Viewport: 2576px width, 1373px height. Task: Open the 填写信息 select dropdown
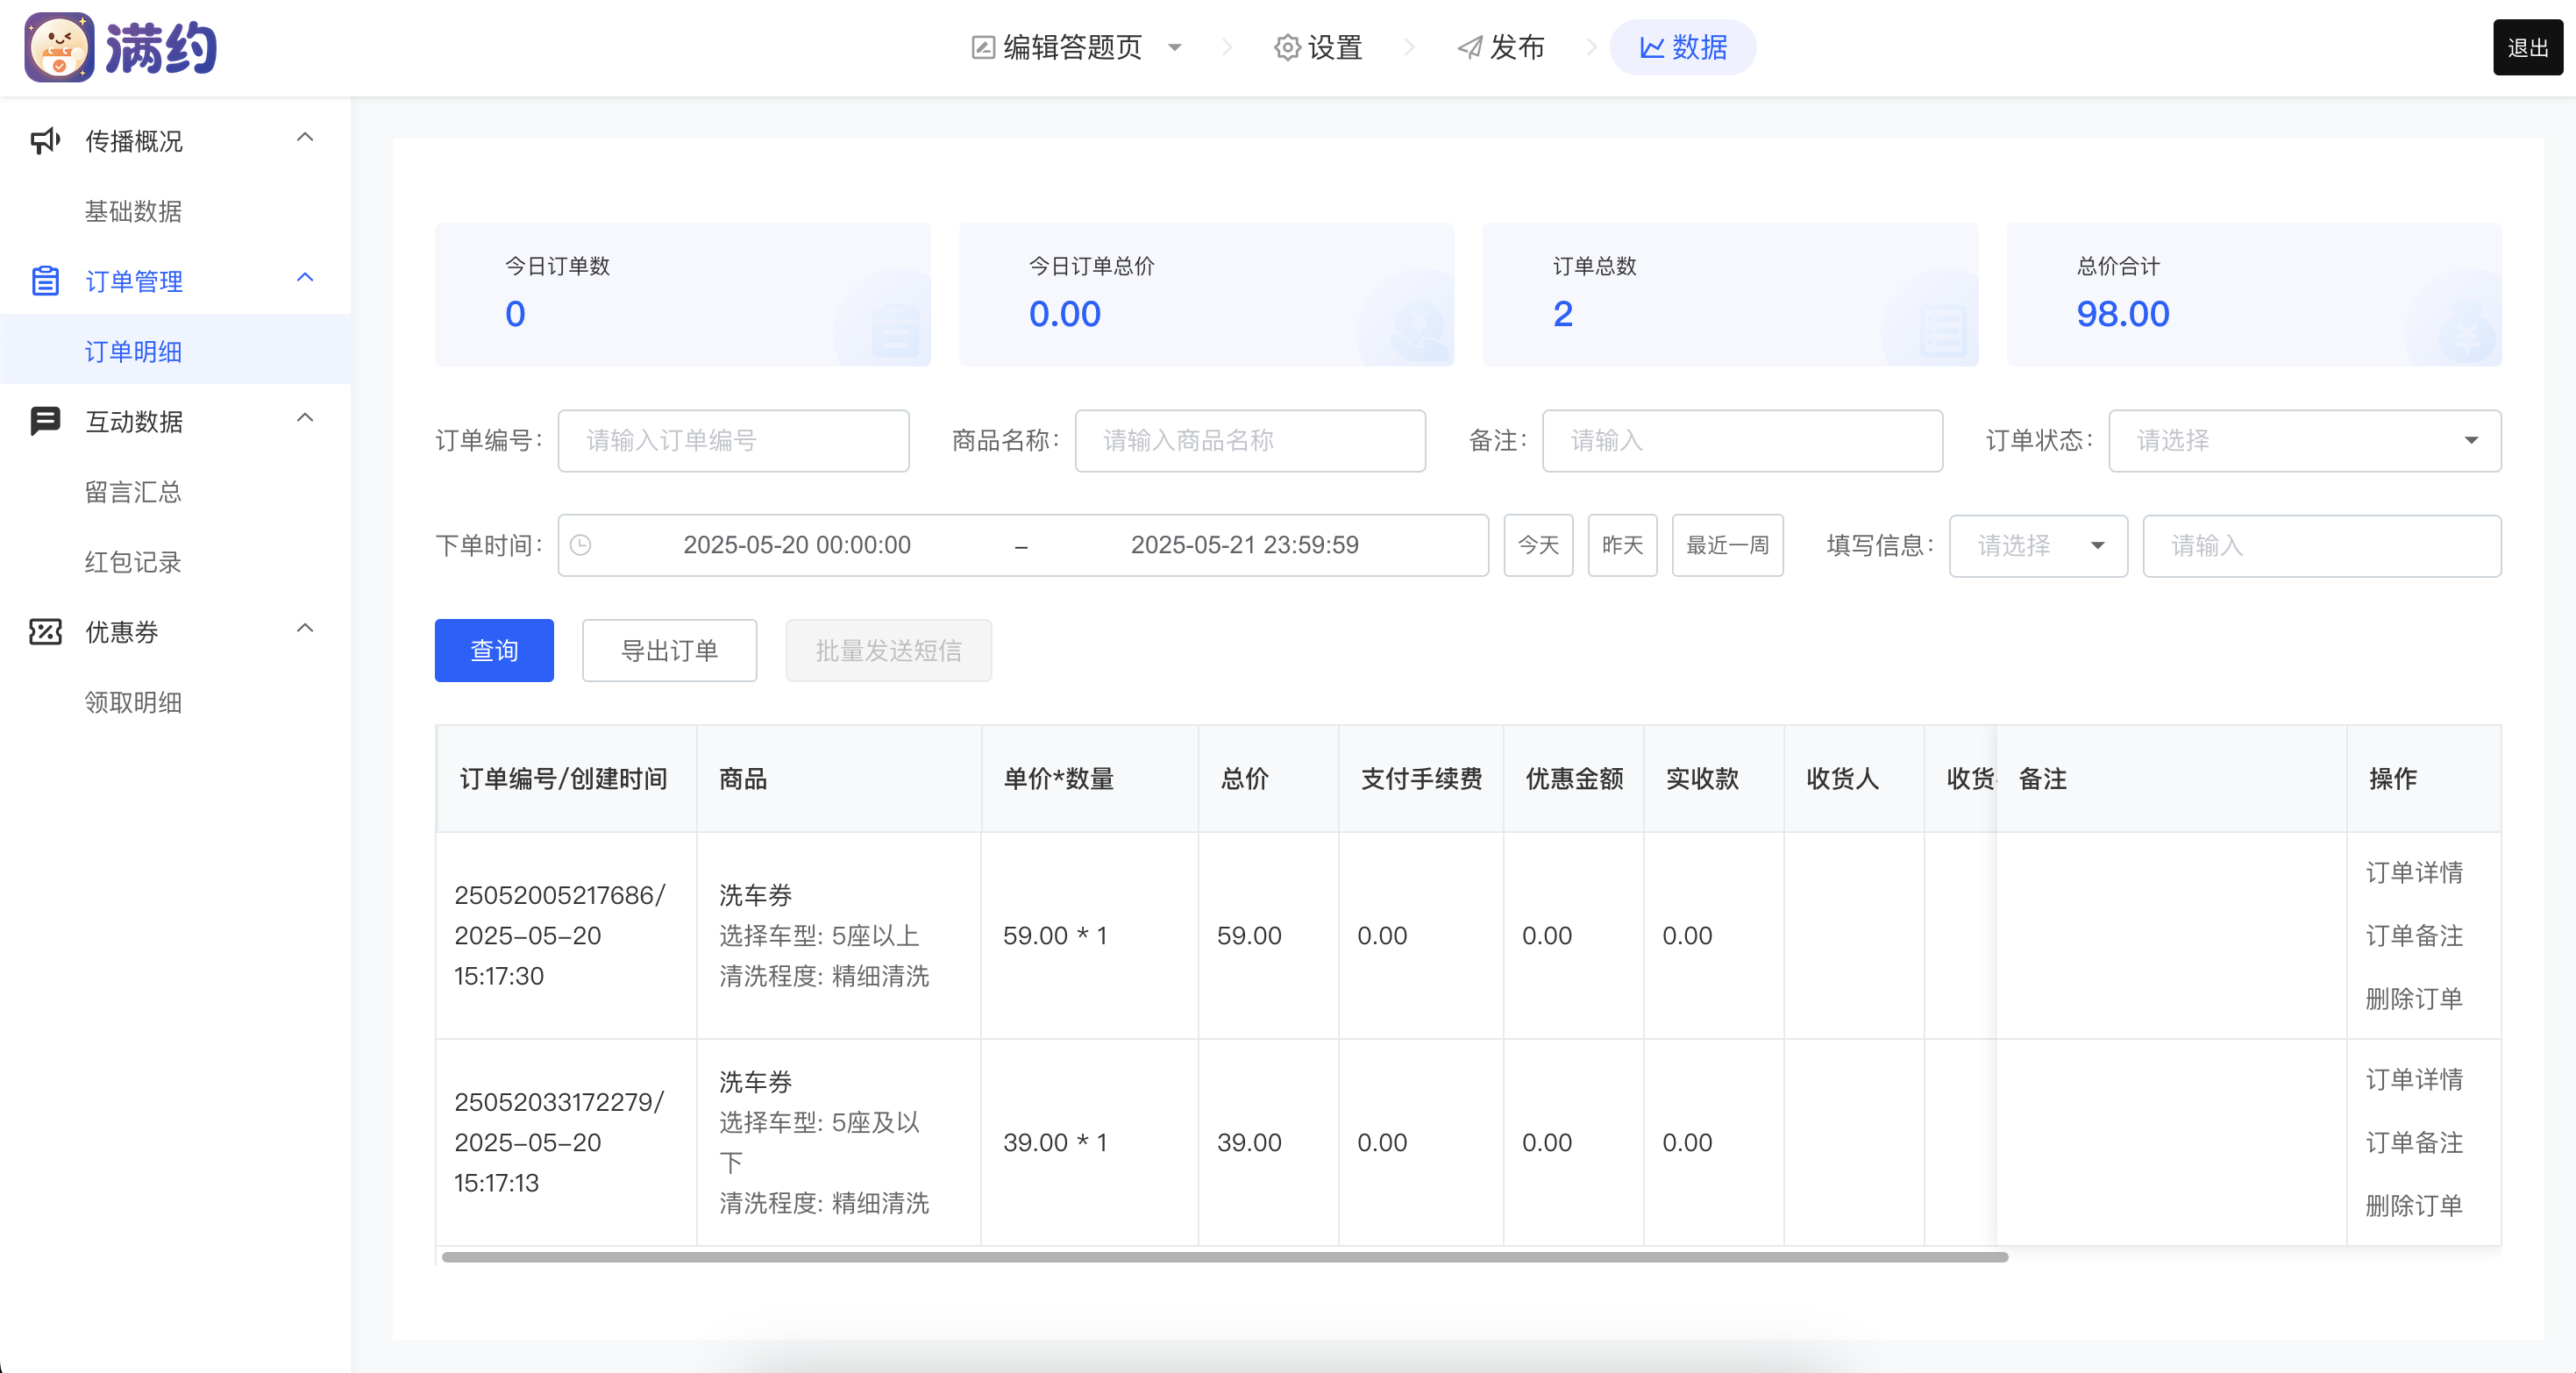[2038, 546]
